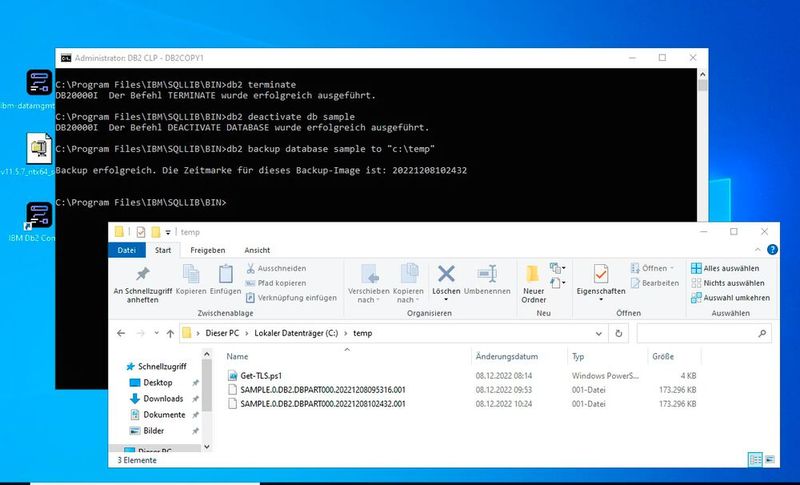800x485 pixels.
Task: Switch to the Start ribbon tab
Action: tap(163, 250)
